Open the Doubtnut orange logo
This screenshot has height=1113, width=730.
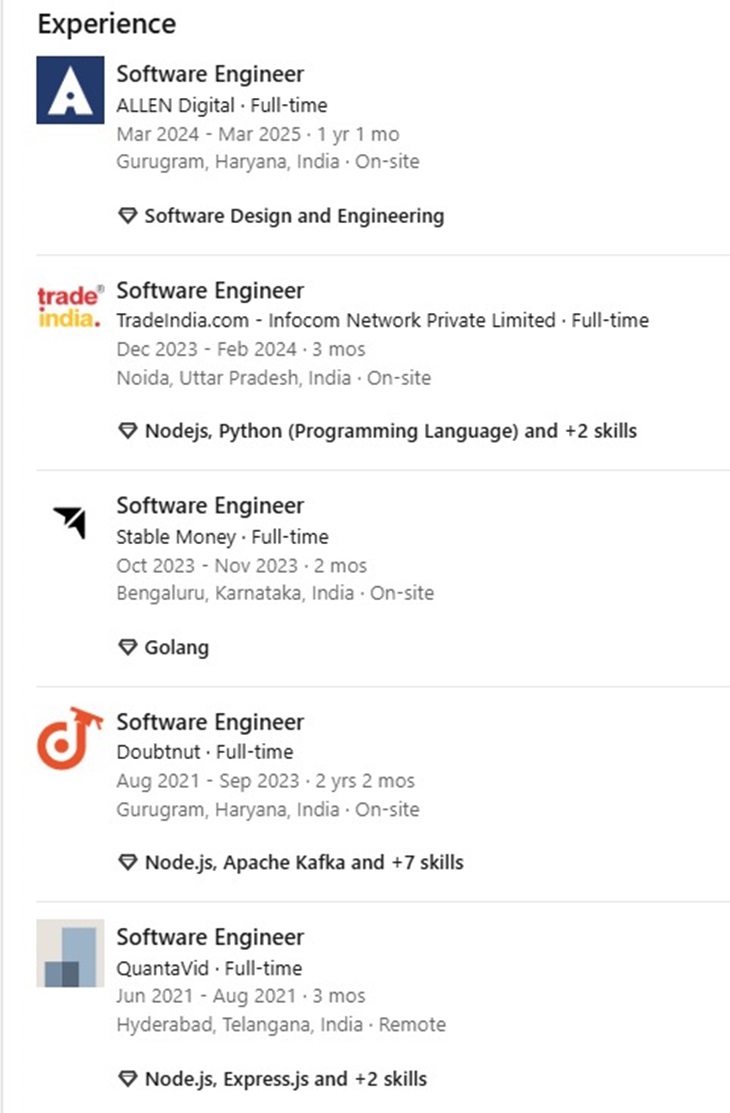[x=70, y=738]
